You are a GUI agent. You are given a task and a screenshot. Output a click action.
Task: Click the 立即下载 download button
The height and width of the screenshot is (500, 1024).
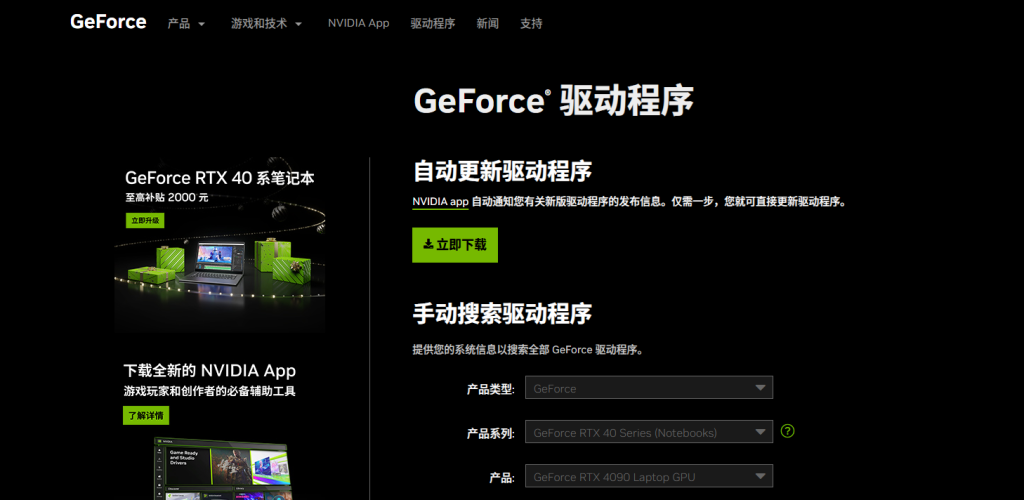coord(454,244)
